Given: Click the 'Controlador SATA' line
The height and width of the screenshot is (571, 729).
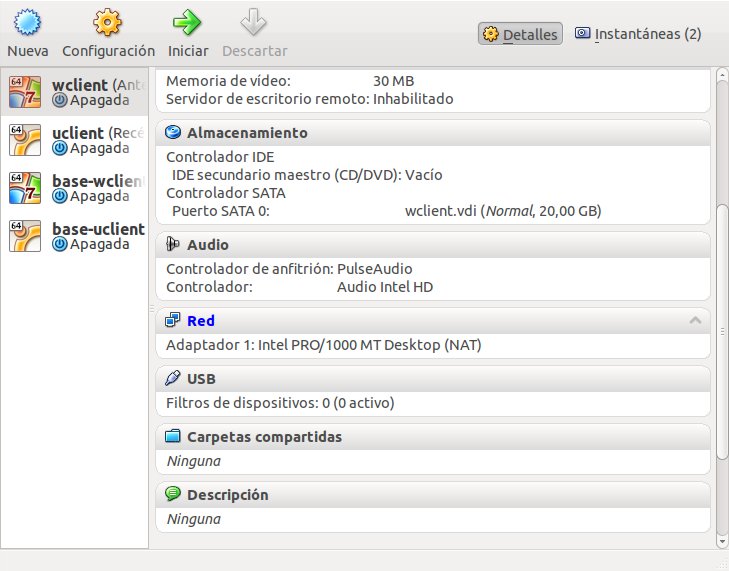Looking at the screenshot, I should point(225,193).
